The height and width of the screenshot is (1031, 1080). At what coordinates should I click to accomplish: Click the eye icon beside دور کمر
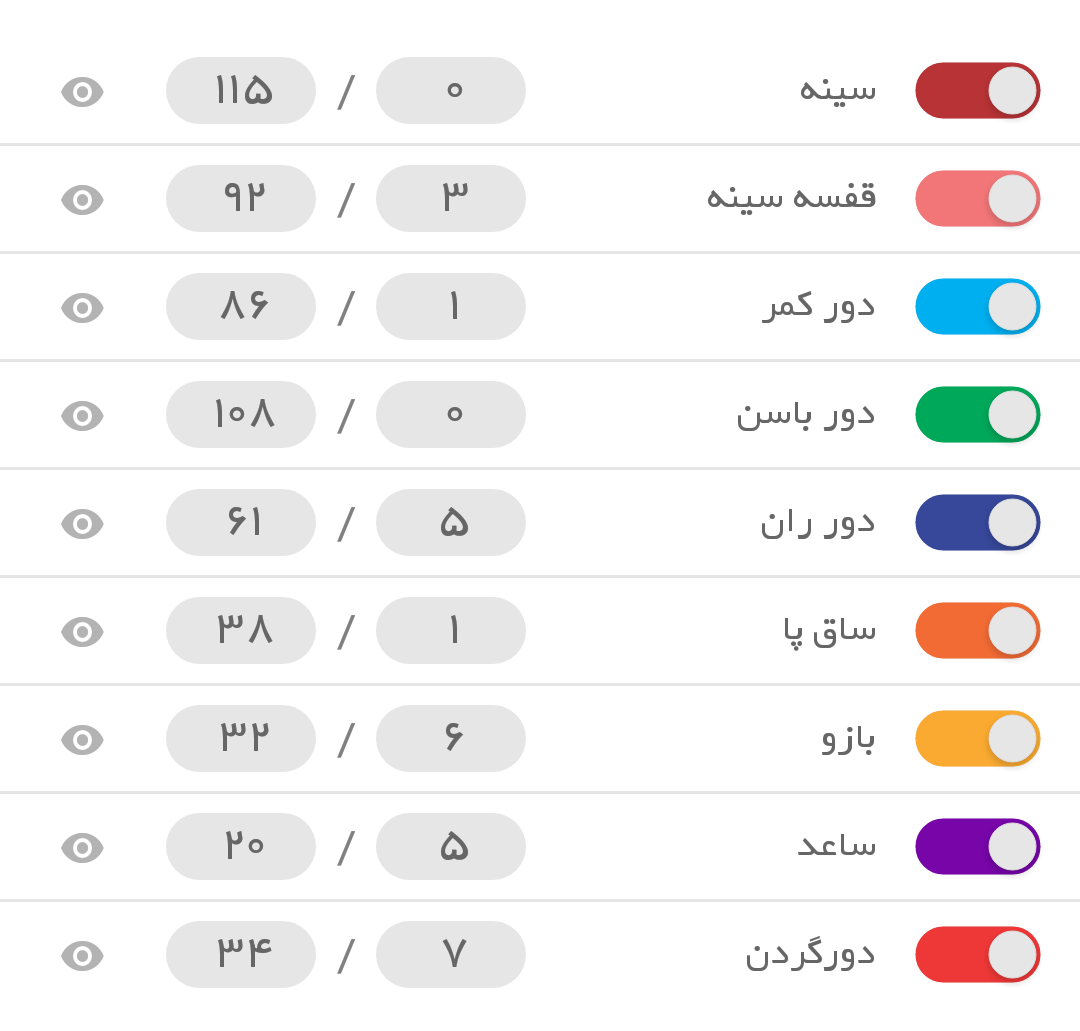(82, 308)
